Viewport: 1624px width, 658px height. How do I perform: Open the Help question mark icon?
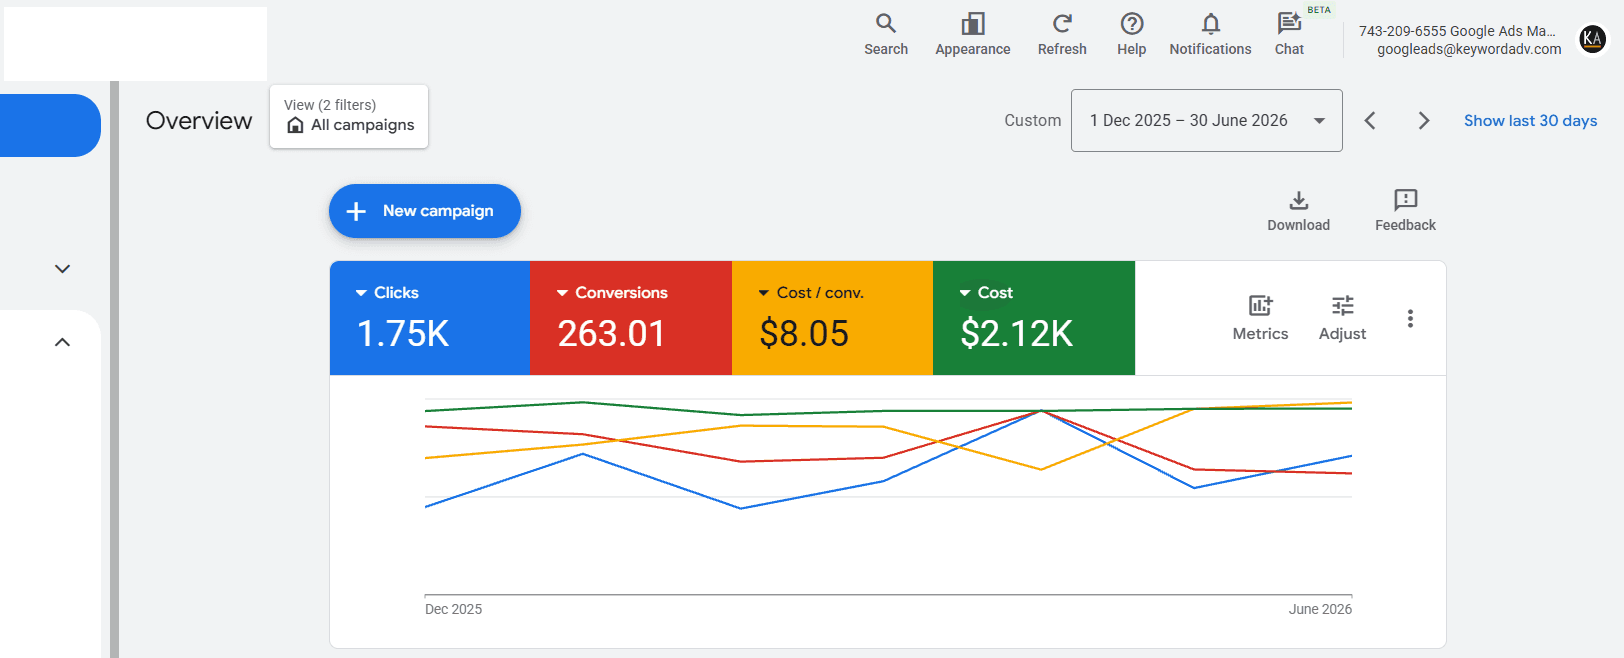coord(1132,23)
